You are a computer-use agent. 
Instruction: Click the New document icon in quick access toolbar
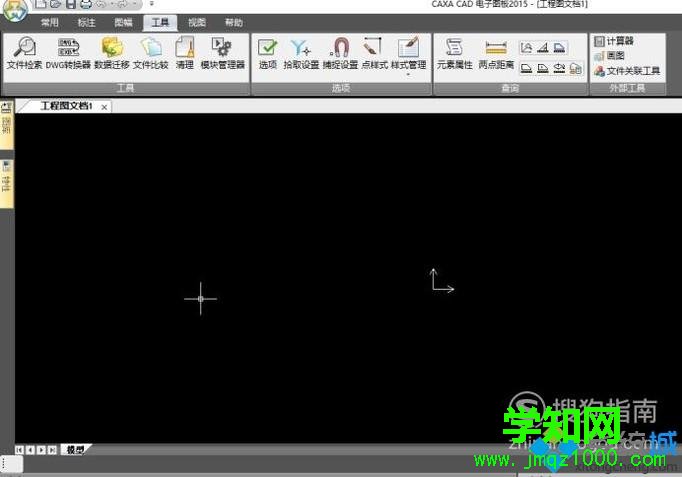pyautogui.click(x=40, y=4)
